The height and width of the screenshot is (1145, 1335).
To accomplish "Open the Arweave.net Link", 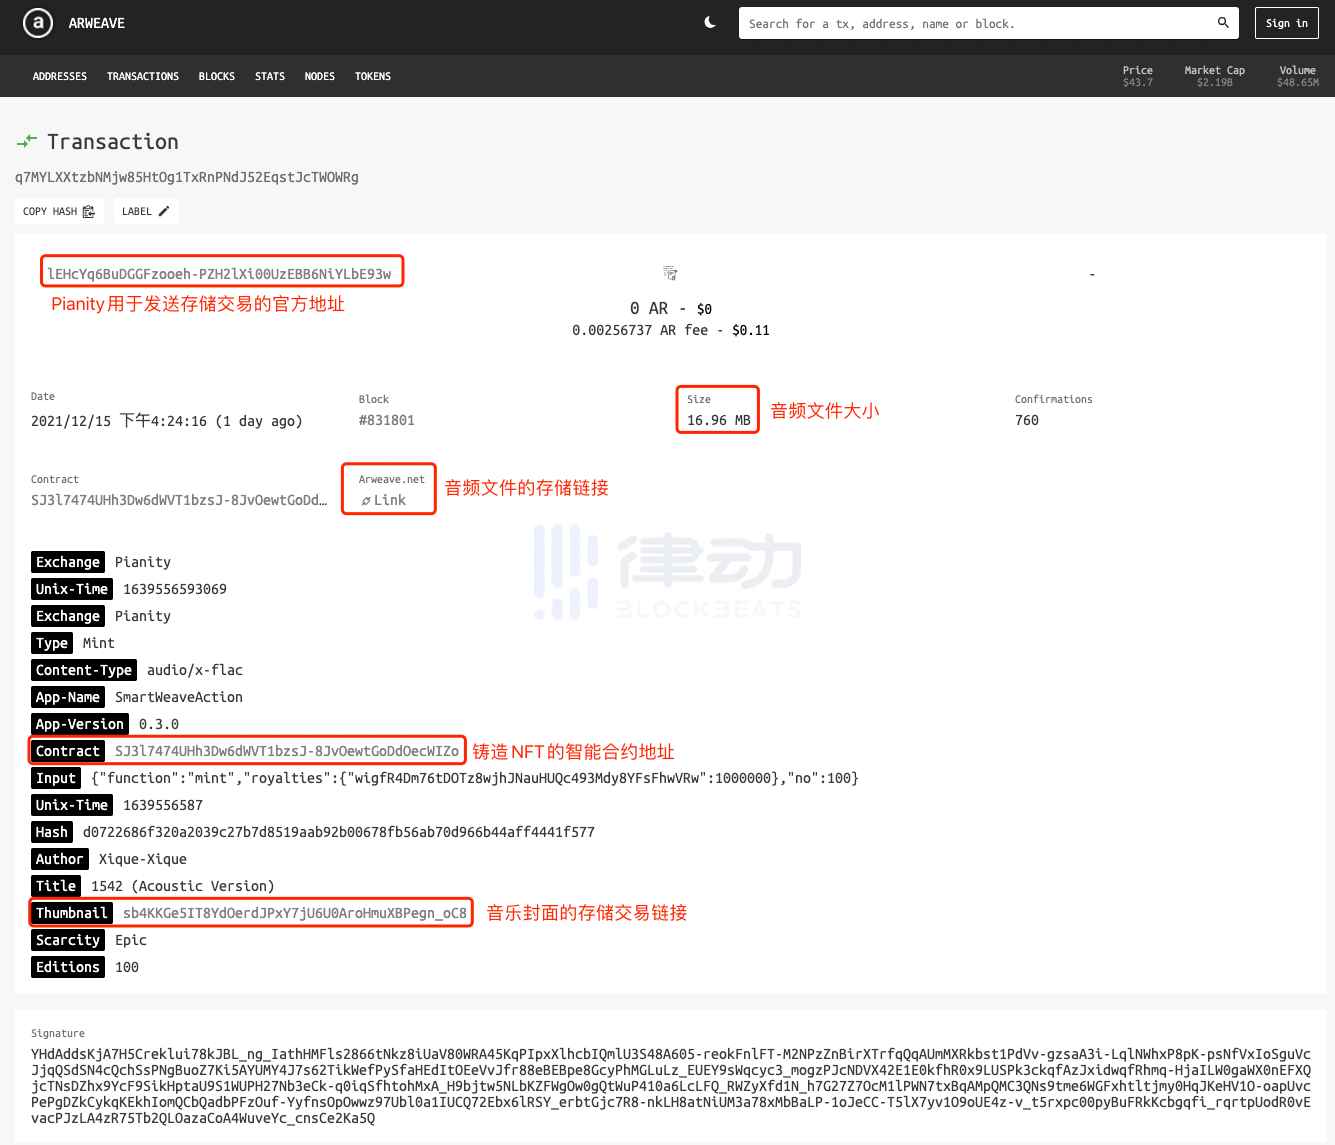I will tap(384, 500).
